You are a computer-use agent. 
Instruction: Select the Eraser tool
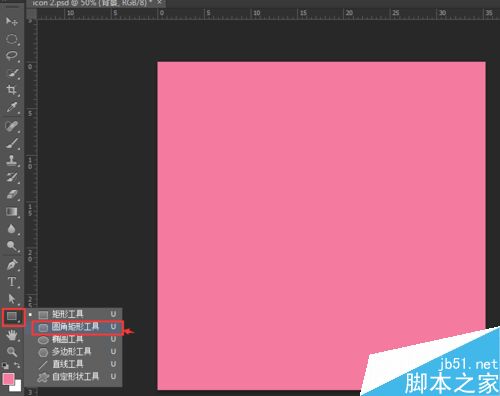(12, 194)
